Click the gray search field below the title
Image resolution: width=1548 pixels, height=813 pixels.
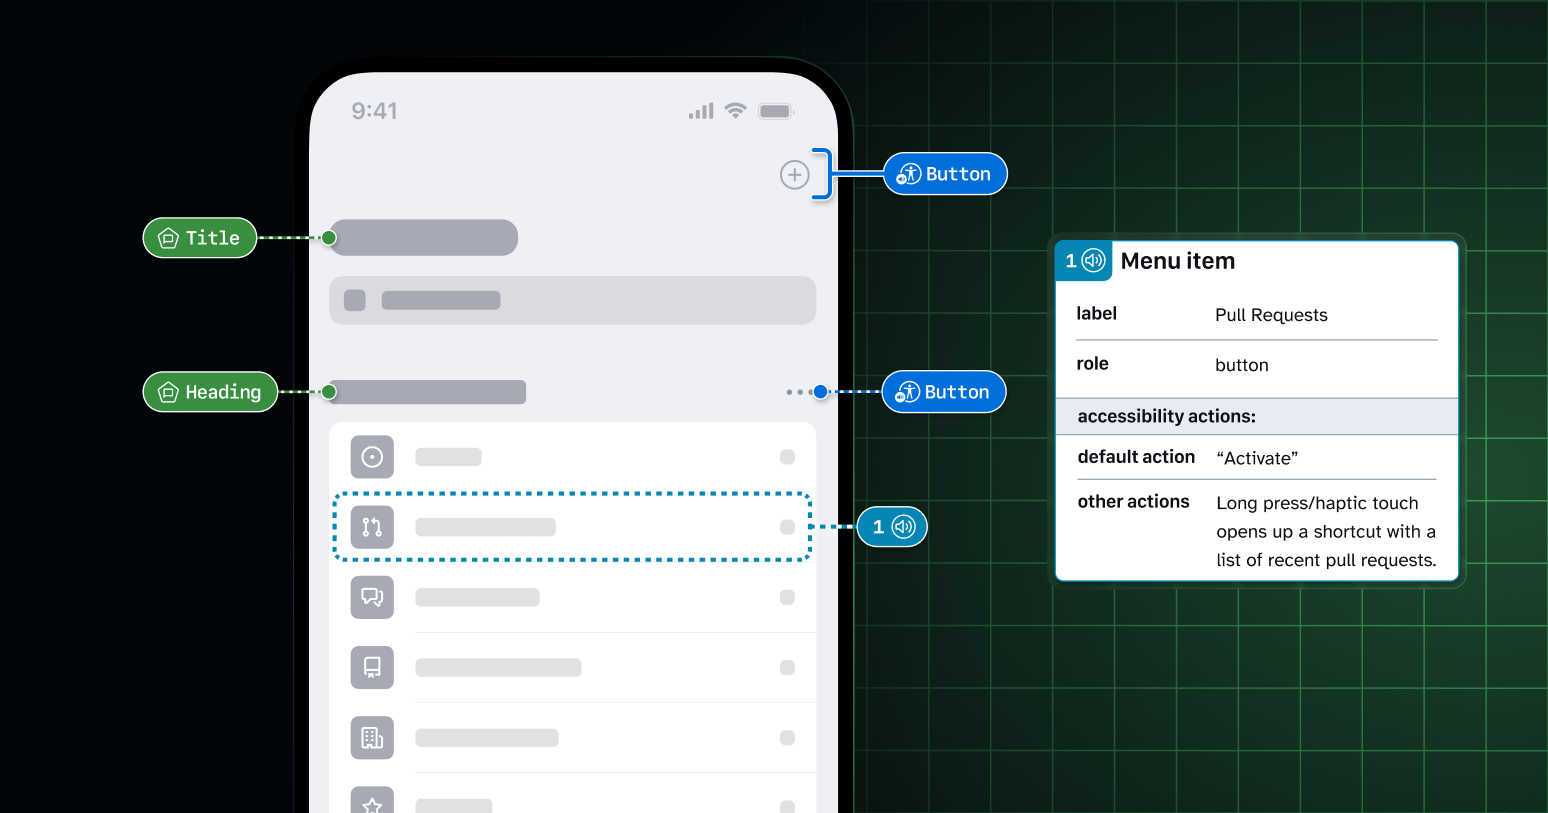(x=572, y=300)
